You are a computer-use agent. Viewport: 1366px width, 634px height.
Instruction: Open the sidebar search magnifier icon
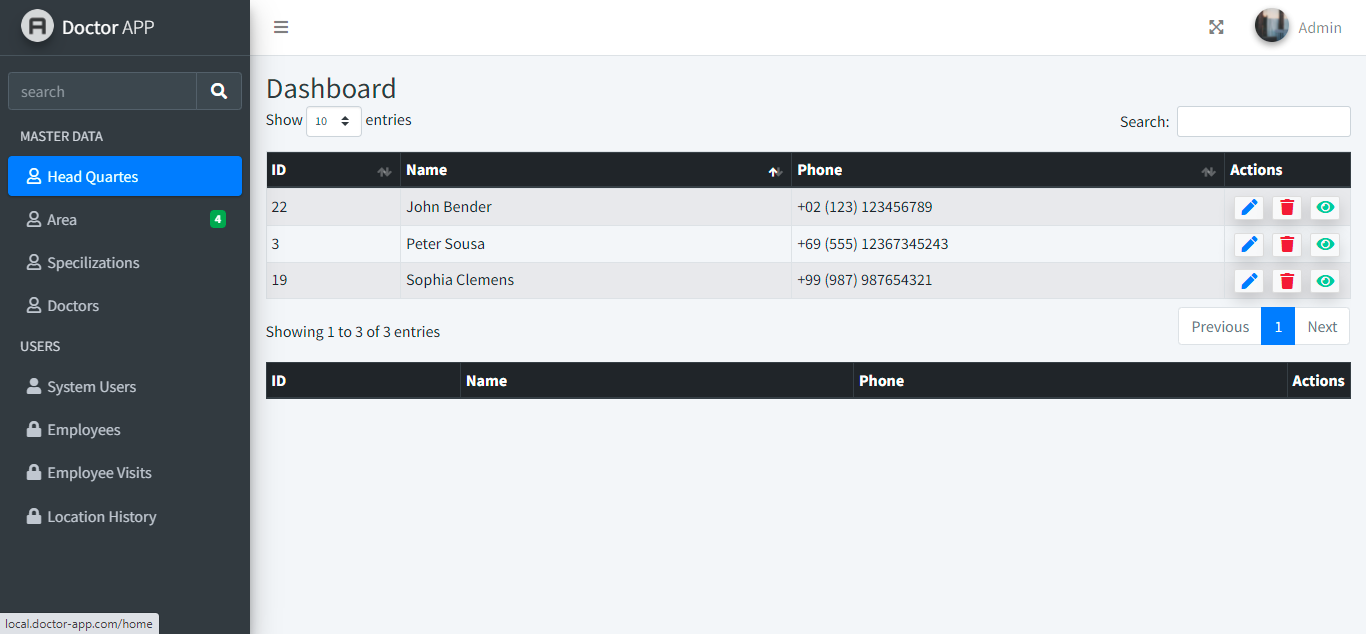[219, 90]
